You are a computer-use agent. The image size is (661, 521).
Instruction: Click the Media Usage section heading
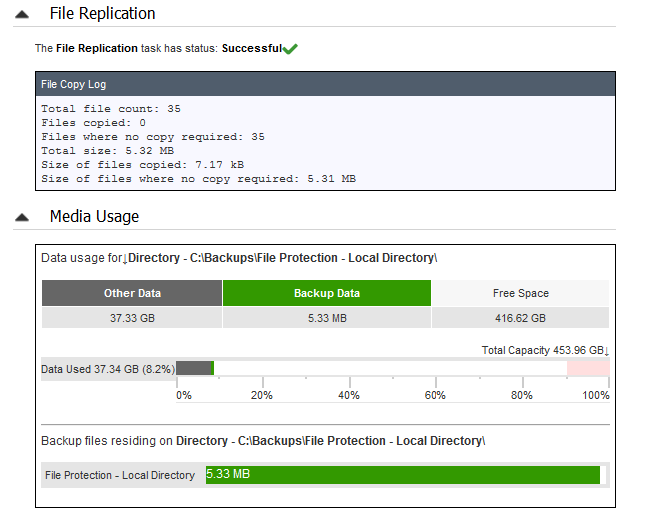click(94, 217)
